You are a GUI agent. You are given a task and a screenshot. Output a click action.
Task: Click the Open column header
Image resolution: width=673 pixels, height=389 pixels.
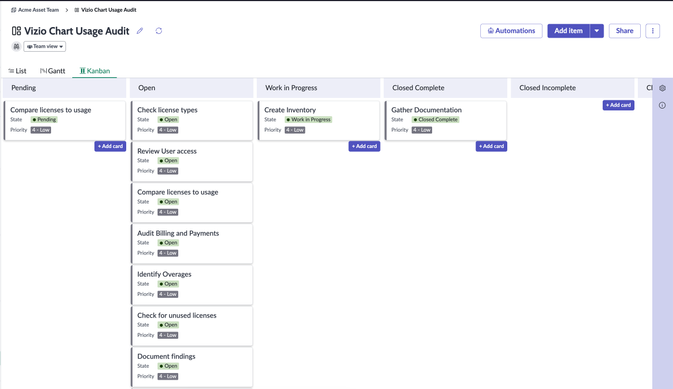coord(192,88)
